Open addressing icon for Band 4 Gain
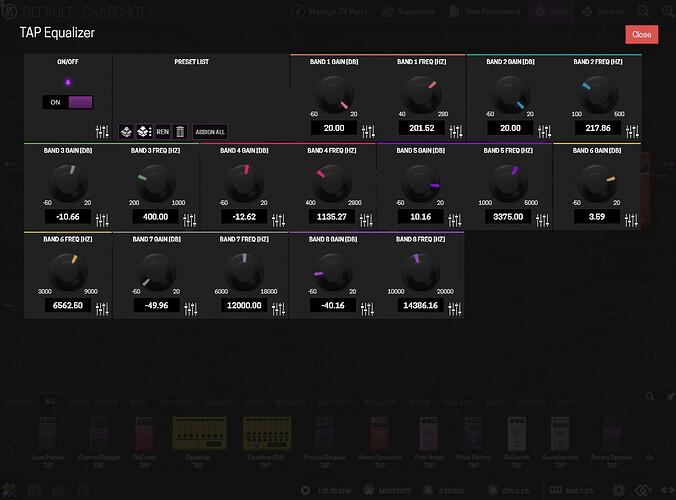Image resolution: width=676 pixels, height=500 pixels. click(x=278, y=220)
